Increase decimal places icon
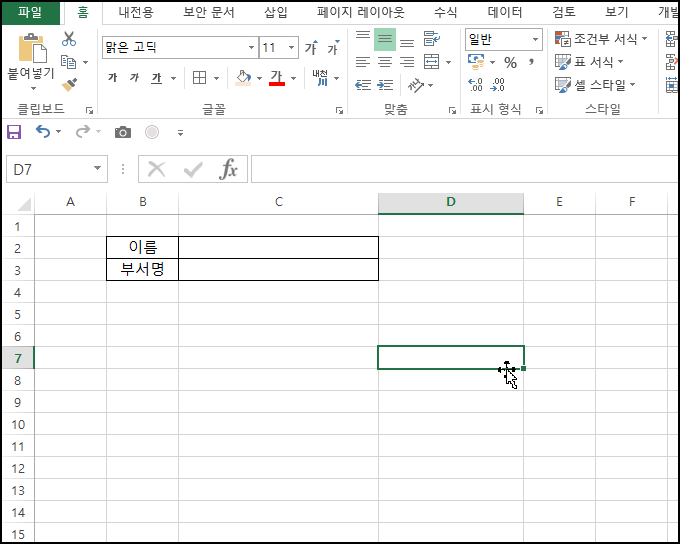This screenshot has width=680, height=544. click(x=475, y=85)
